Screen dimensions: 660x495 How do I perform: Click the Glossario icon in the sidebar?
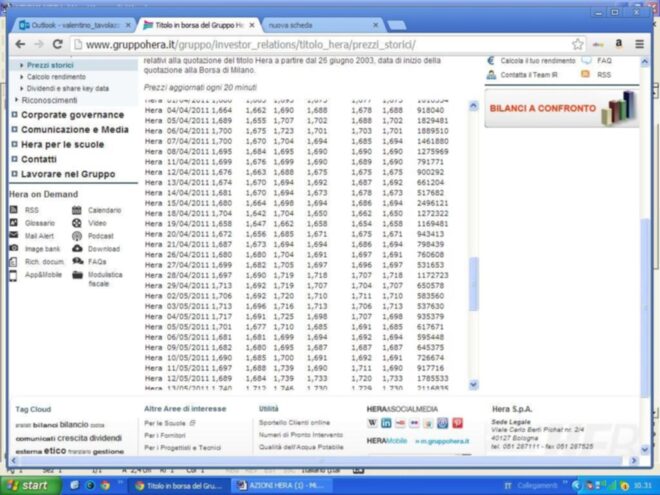click(14, 223)
